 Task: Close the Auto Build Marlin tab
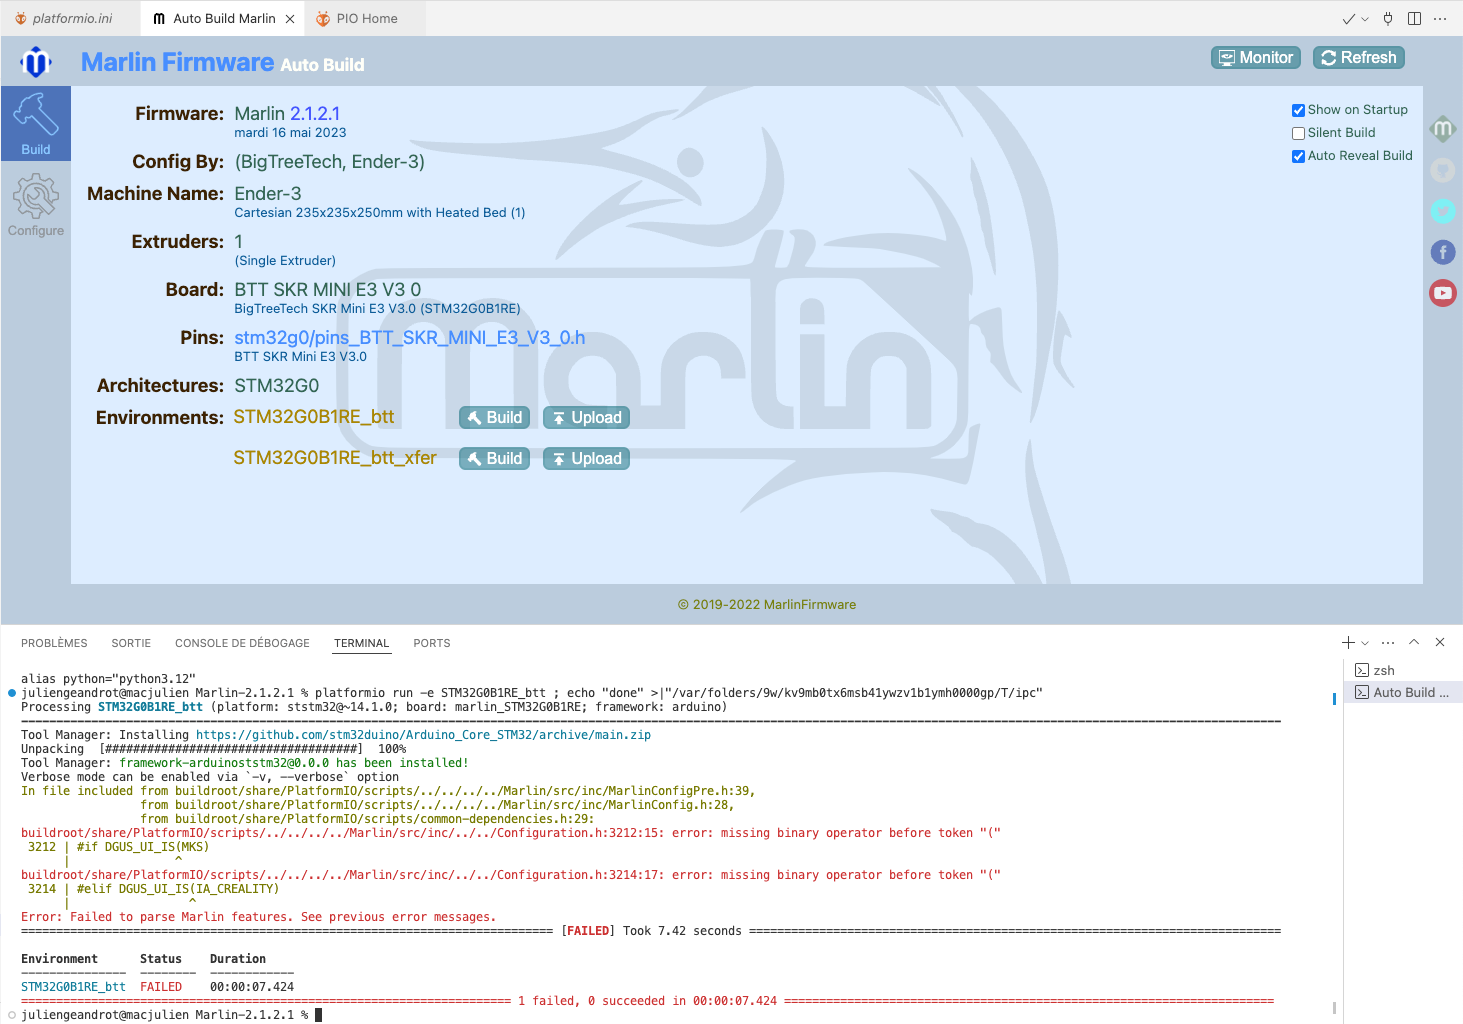click(290, 19)
